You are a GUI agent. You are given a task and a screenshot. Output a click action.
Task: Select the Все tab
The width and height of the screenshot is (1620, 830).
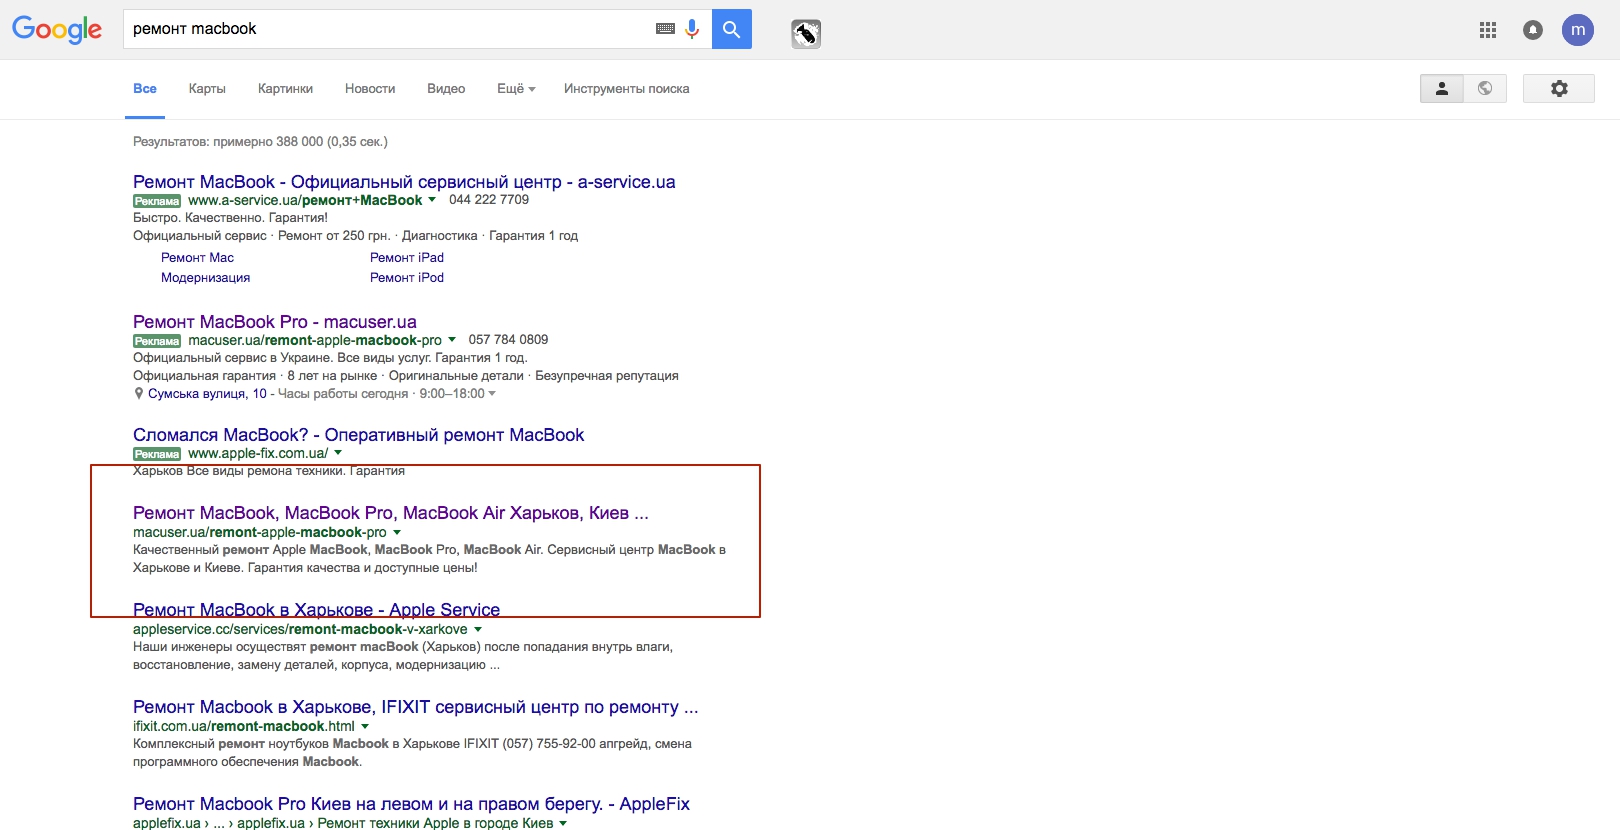[x=145, y=89]
